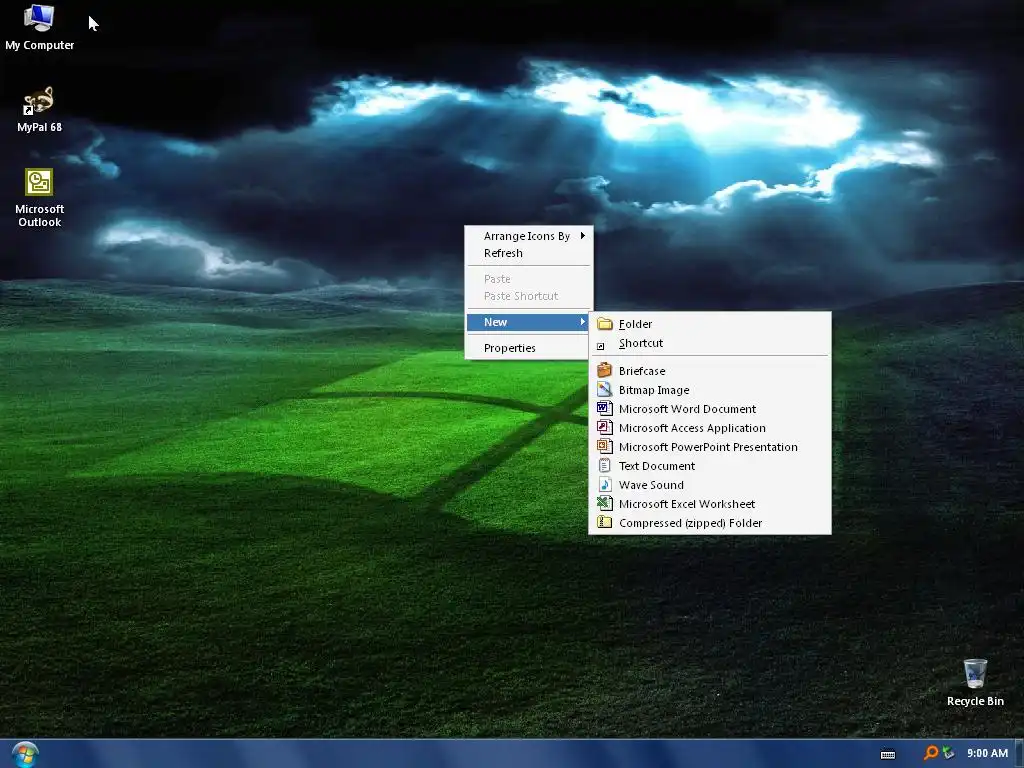Select the Recycle Bin icon
1024x768 pixels.
click(975, 683)
